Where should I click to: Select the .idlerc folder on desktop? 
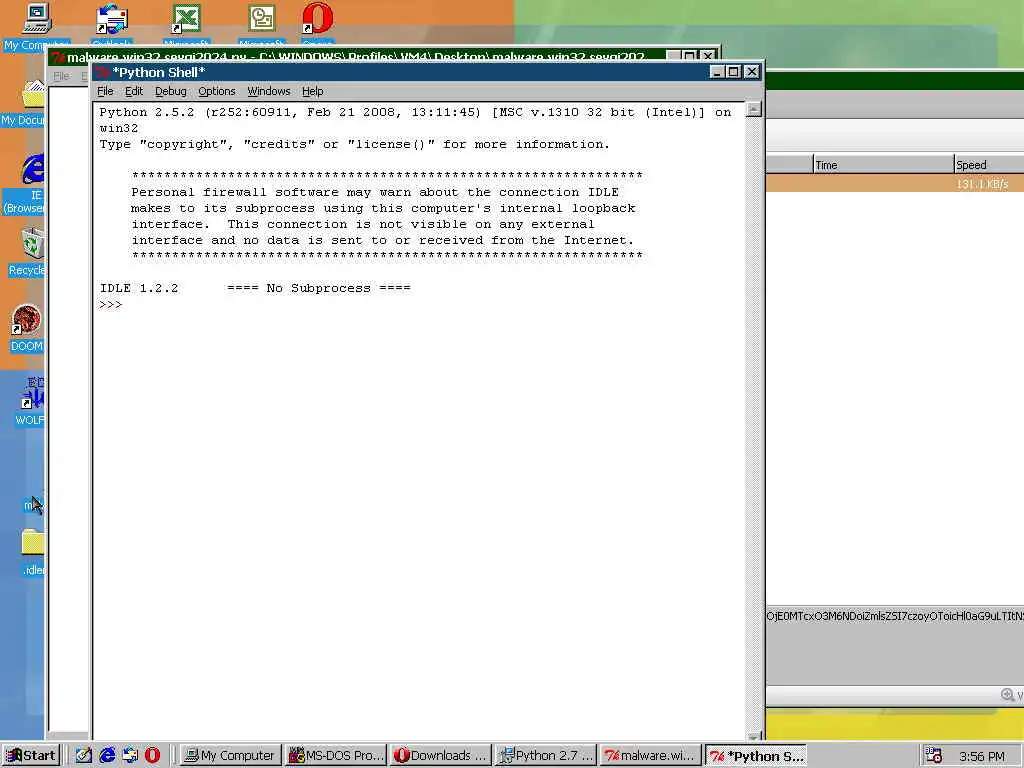click(x=33, y=552)
